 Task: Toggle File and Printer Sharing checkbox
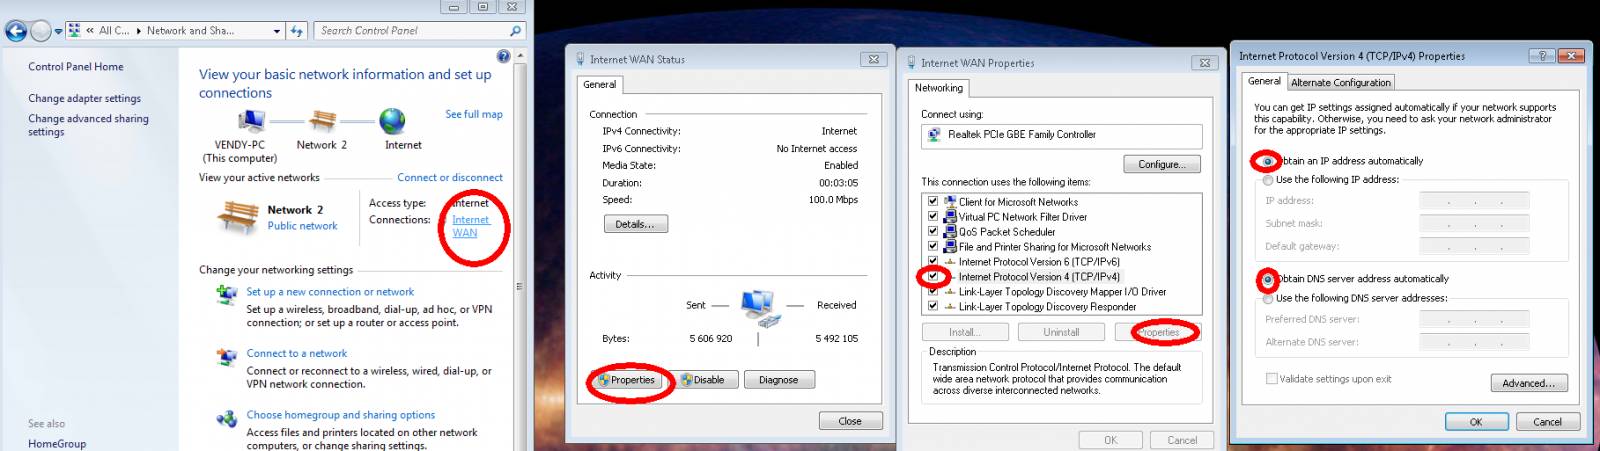933,246
